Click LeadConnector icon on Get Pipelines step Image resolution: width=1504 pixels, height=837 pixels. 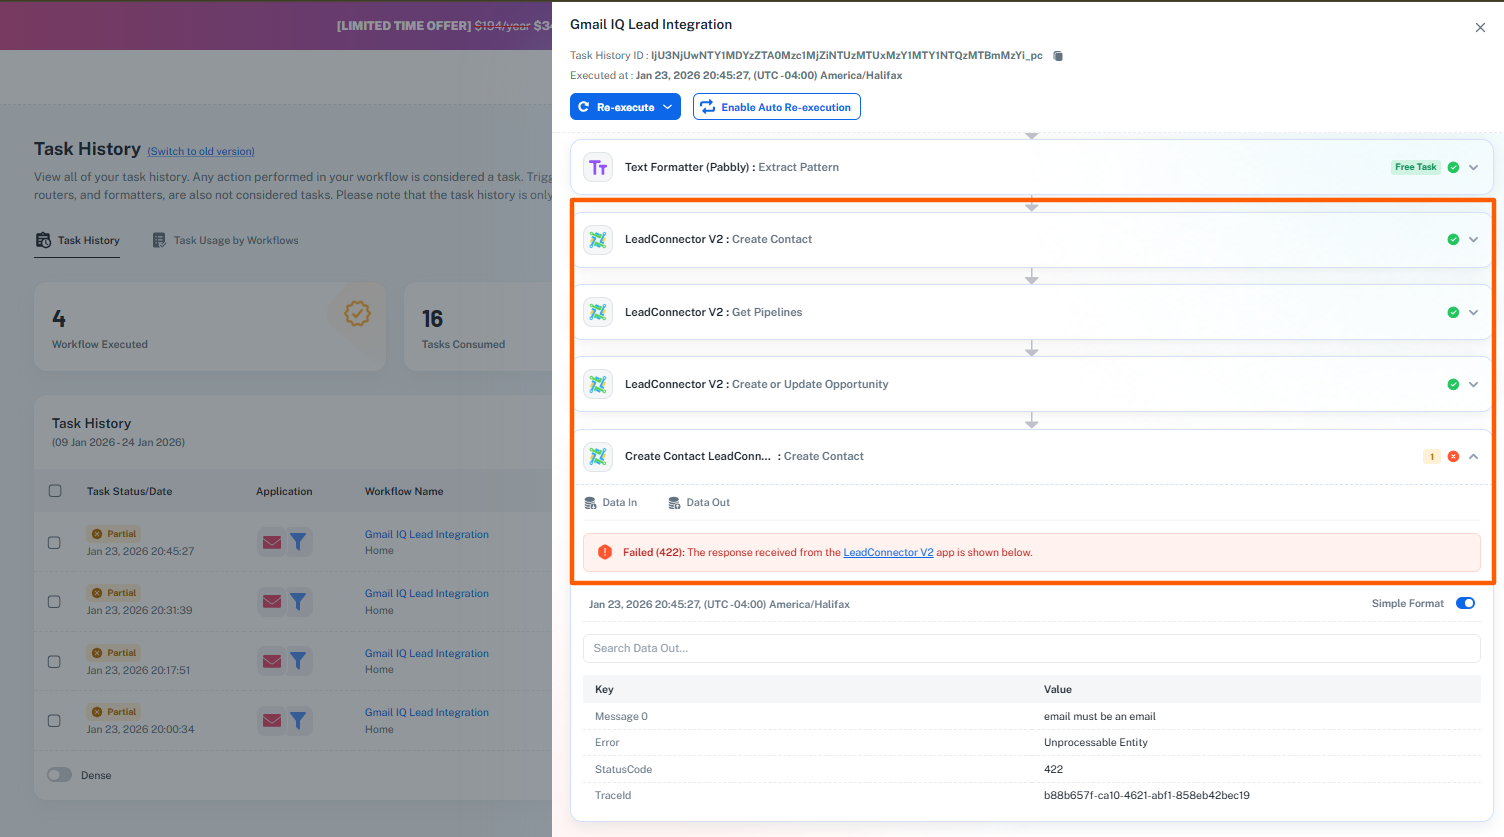[598, 312]
